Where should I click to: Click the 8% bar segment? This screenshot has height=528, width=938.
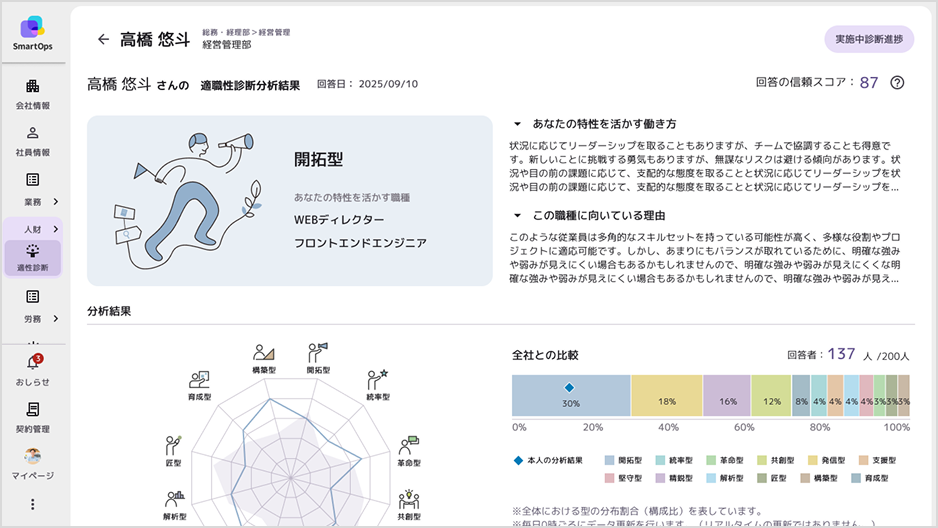(801, 395)
